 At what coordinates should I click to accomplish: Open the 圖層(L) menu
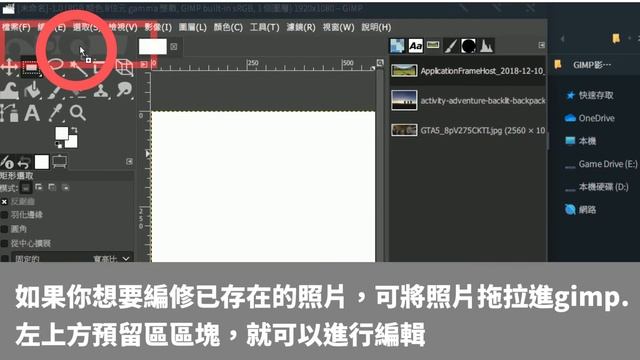pyautogui.click(x=193, y=27)
